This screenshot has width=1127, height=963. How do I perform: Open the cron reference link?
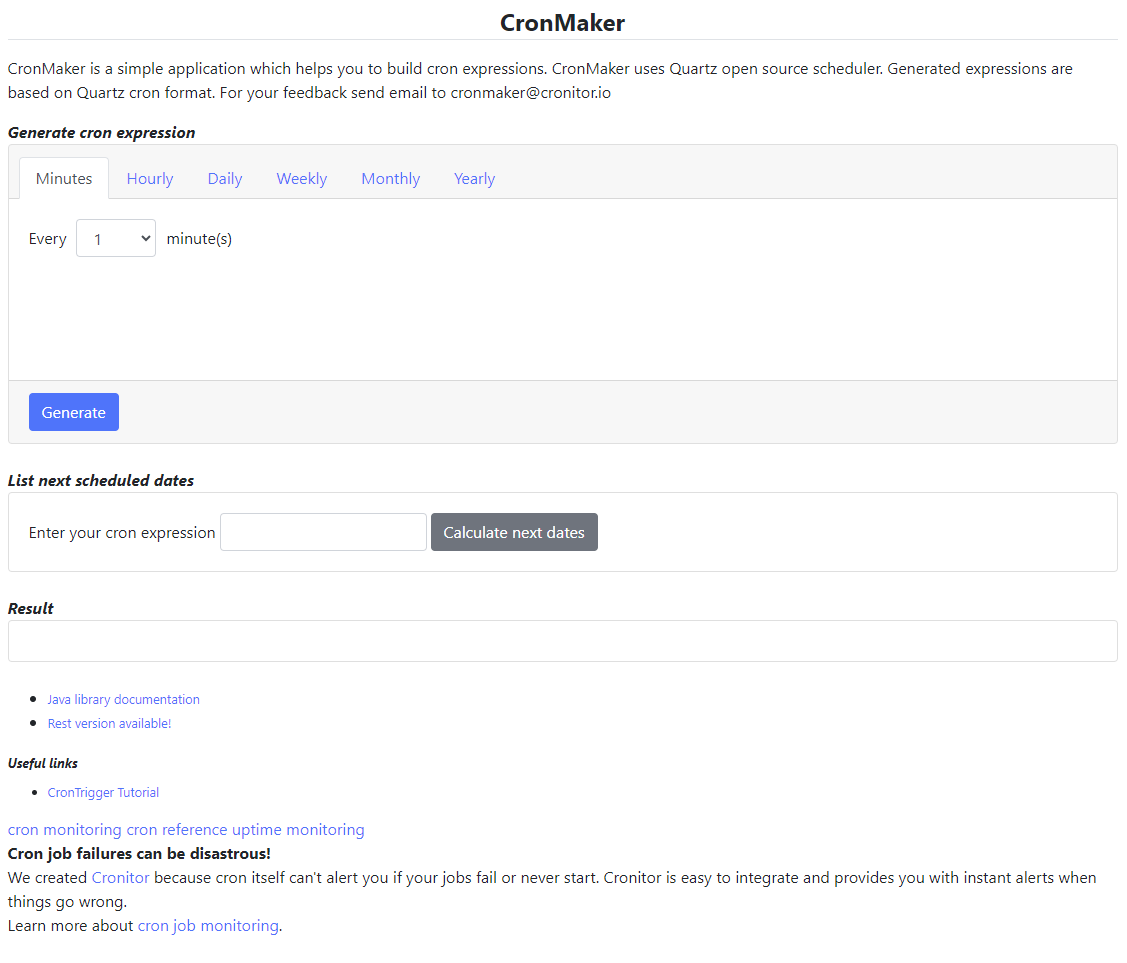click(176, 829)
